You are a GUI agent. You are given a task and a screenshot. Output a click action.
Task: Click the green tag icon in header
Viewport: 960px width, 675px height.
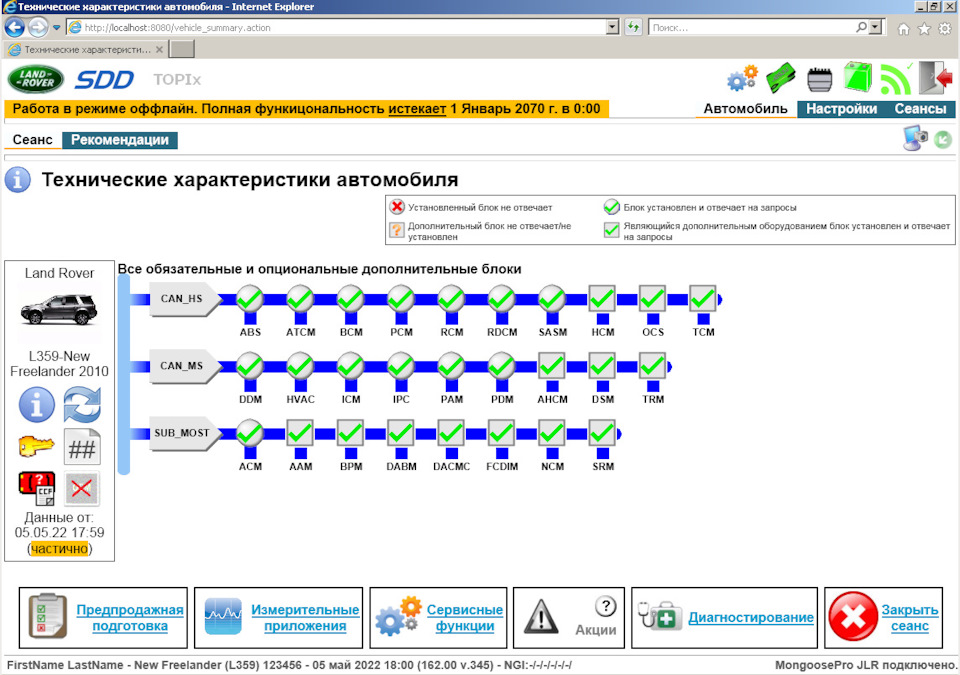pos(780,78)
